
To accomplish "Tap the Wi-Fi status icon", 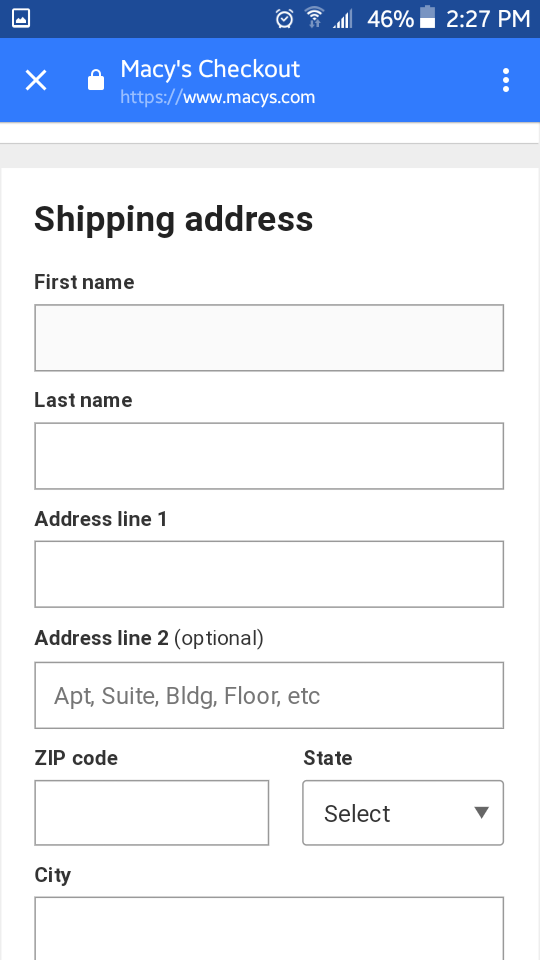I will coord(315,18).
